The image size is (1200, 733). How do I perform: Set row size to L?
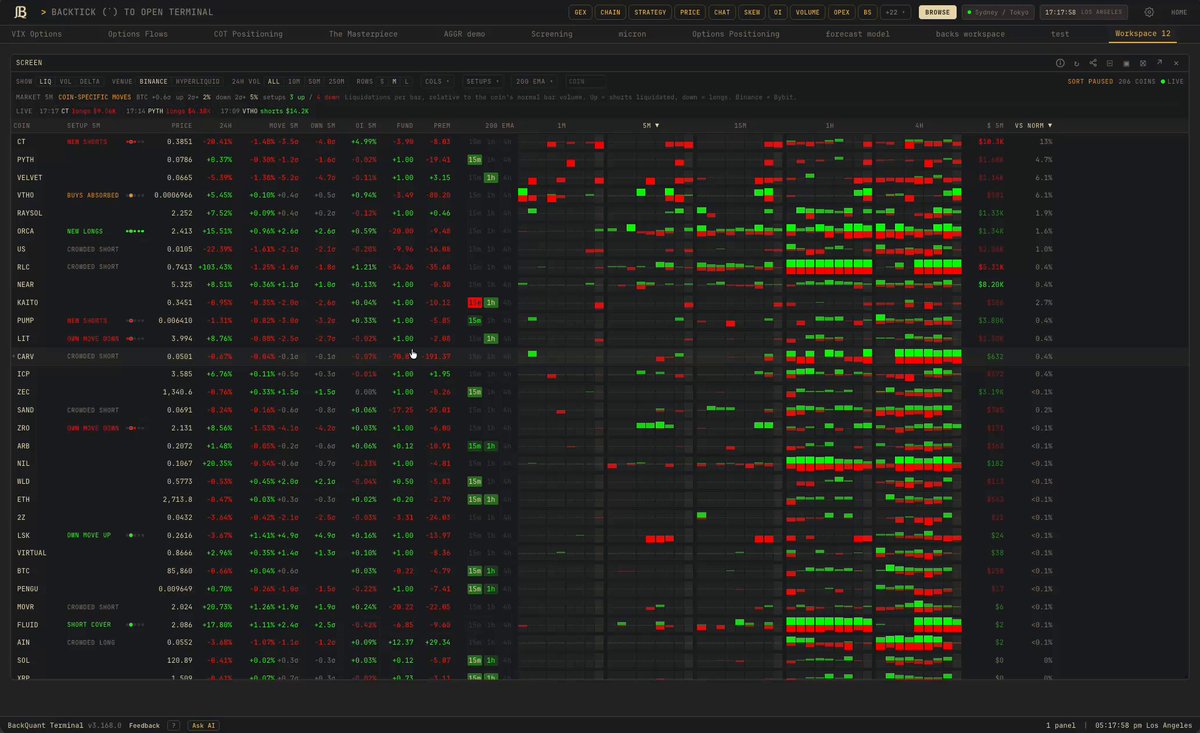tap(407, 81)
